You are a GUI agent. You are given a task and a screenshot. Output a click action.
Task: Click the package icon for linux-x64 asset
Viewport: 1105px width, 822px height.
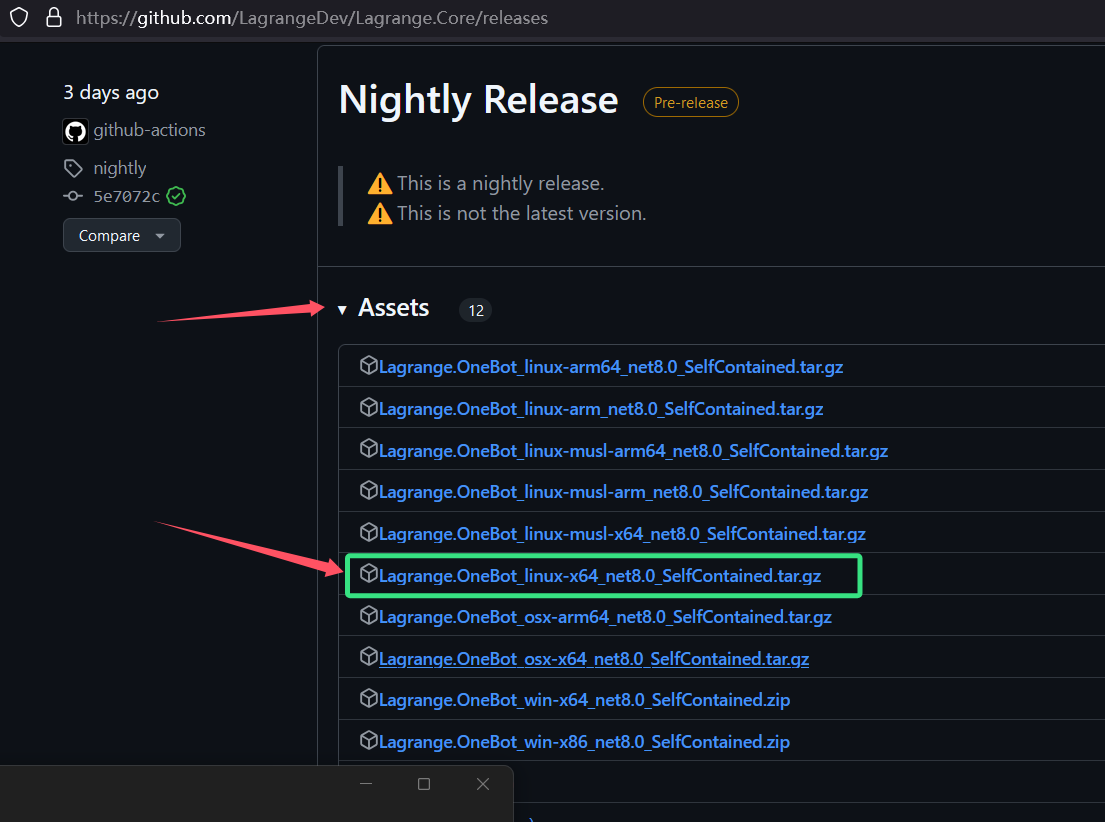pos(369,574)
